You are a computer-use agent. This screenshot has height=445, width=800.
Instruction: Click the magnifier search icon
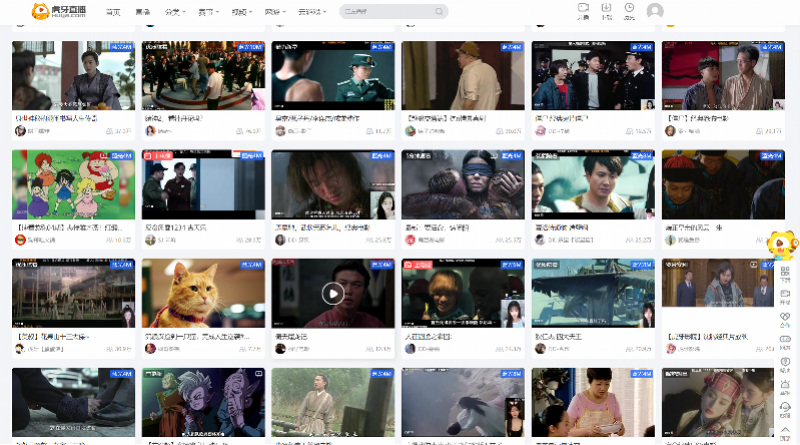439,11
